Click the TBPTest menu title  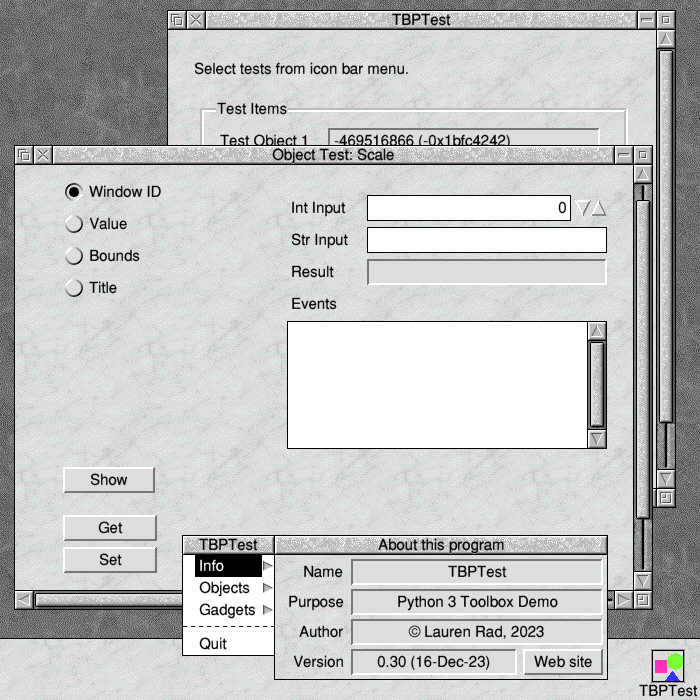pos(229,545)
